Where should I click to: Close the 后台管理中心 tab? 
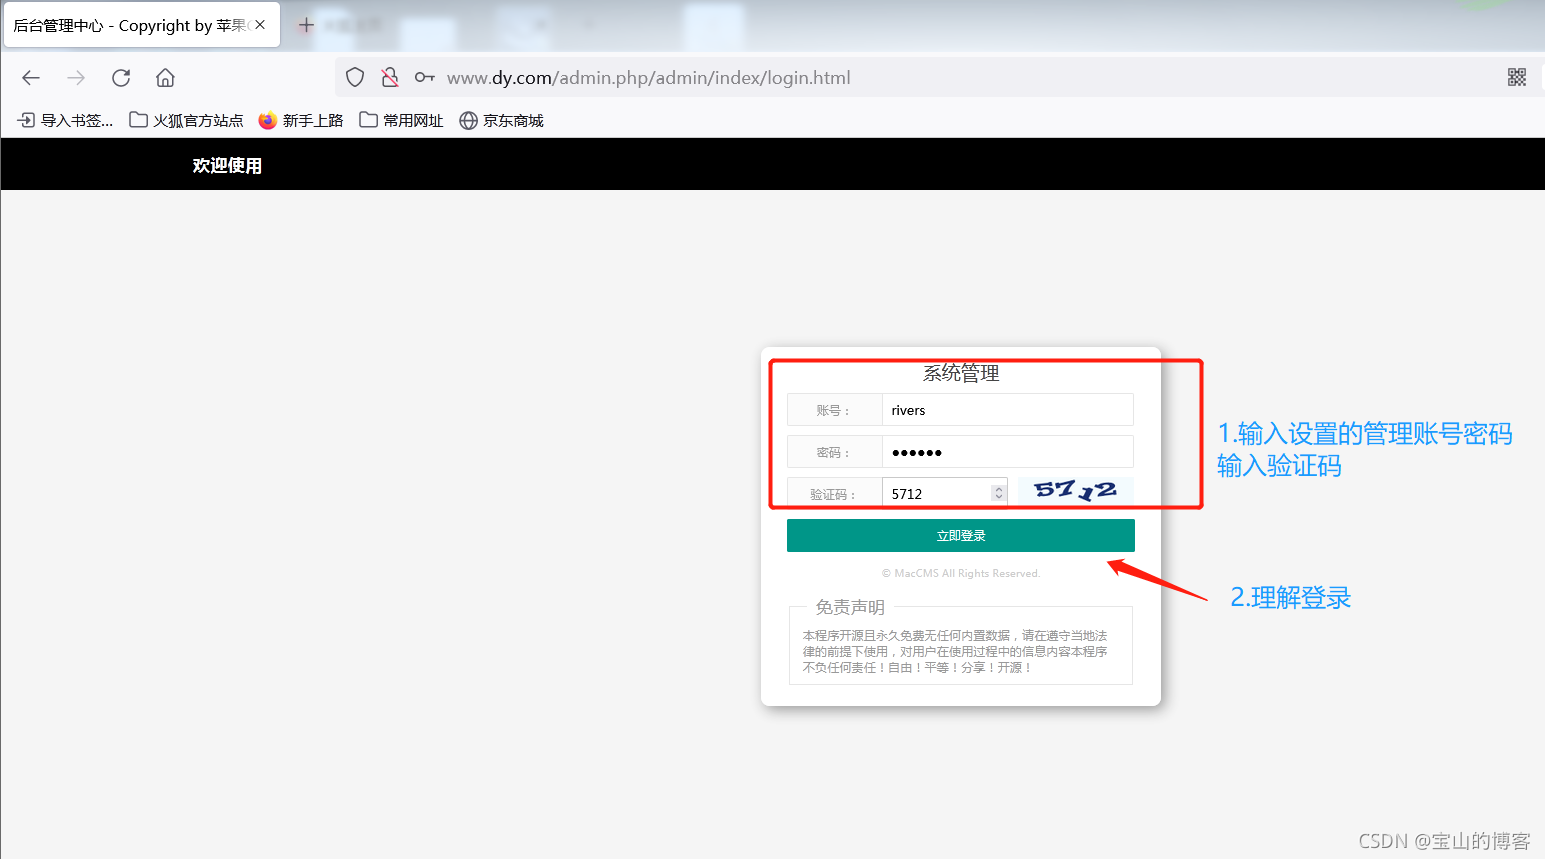click(x=260, y=25)
